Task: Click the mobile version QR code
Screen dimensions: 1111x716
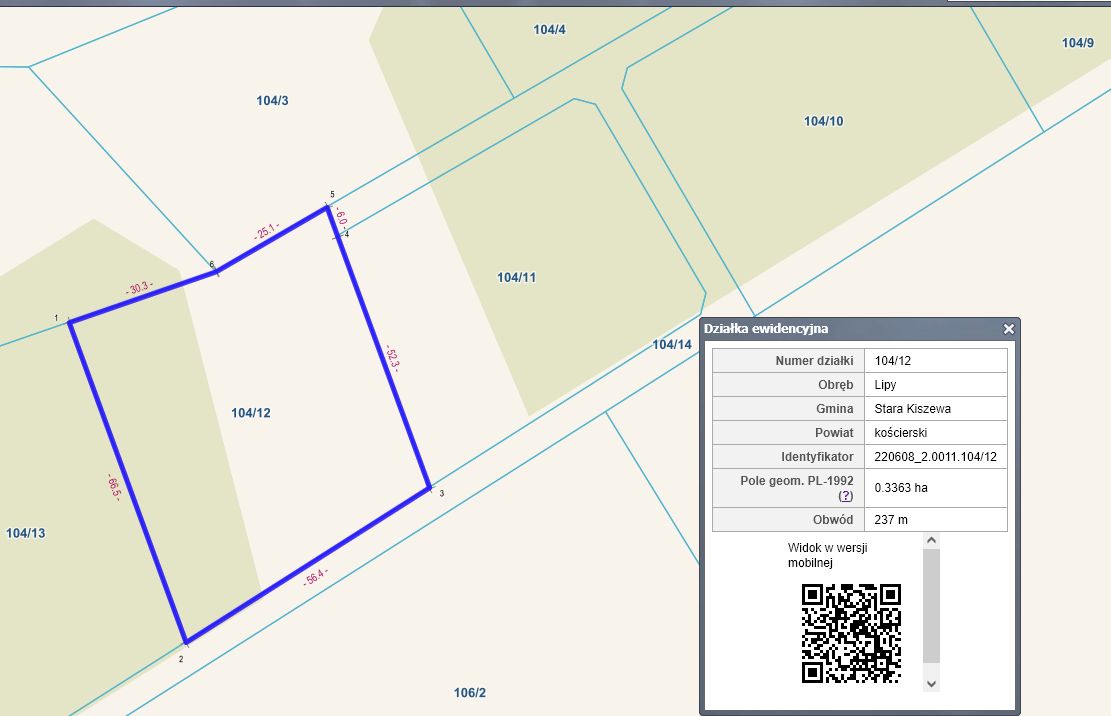Action: click(851, 633)
